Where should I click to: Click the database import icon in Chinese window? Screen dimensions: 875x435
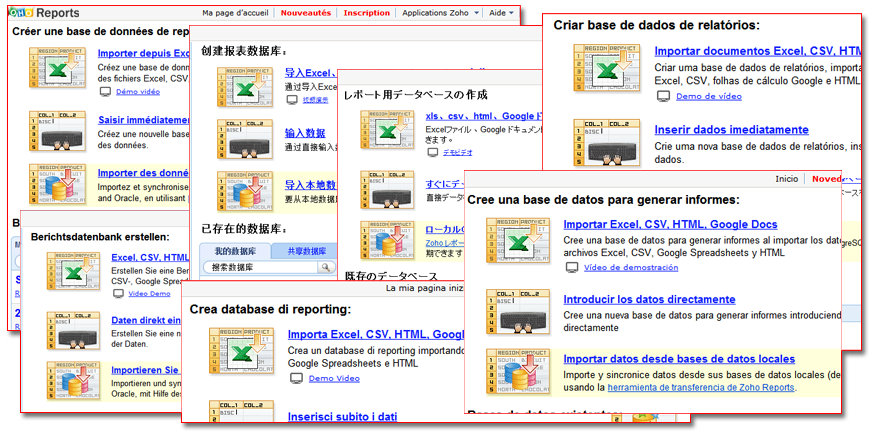tap(245, 191)
